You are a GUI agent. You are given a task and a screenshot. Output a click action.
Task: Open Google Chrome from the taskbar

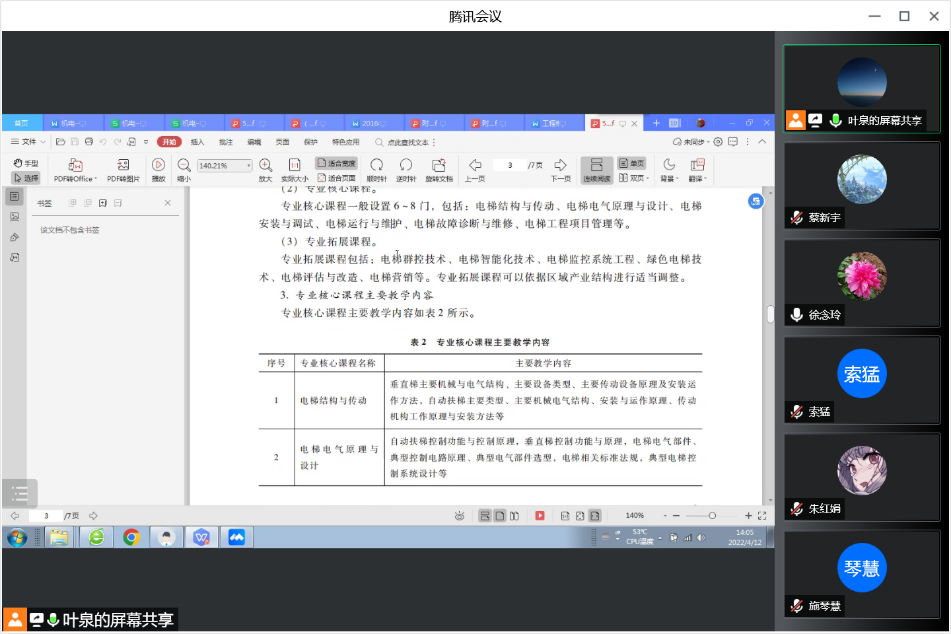pos(131,537)
